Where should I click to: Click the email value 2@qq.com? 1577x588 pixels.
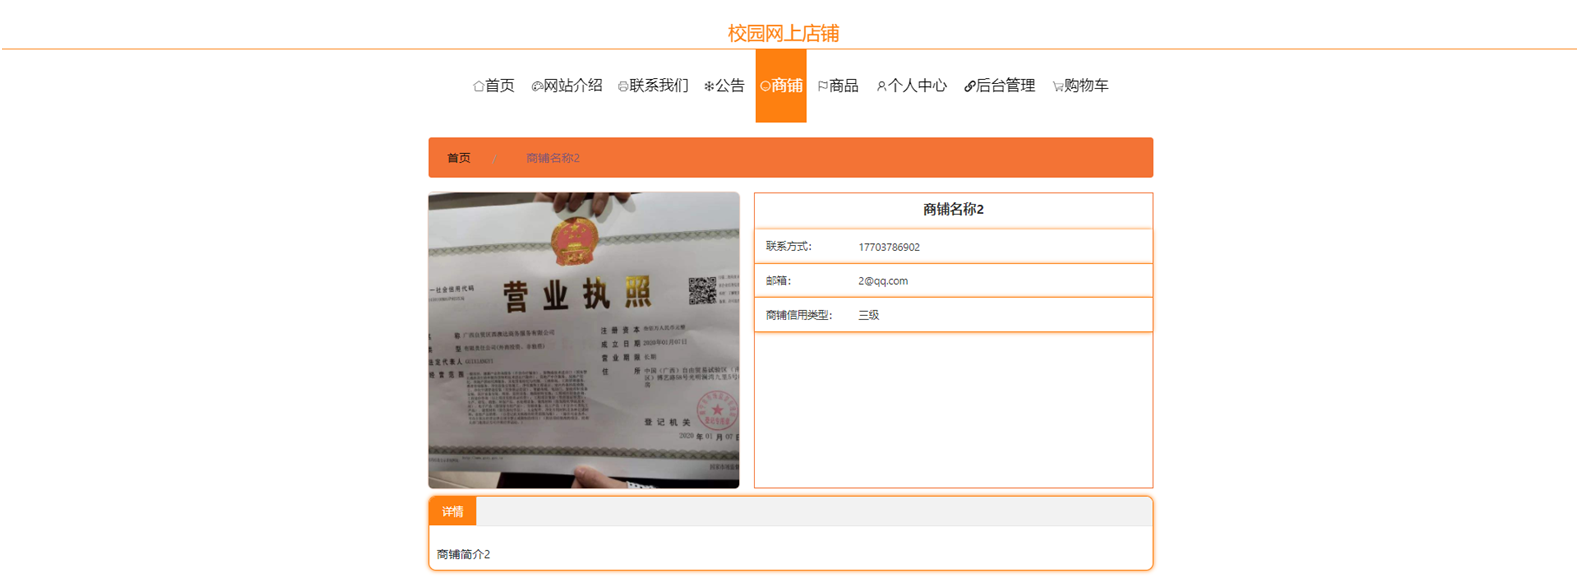(883, 281)
